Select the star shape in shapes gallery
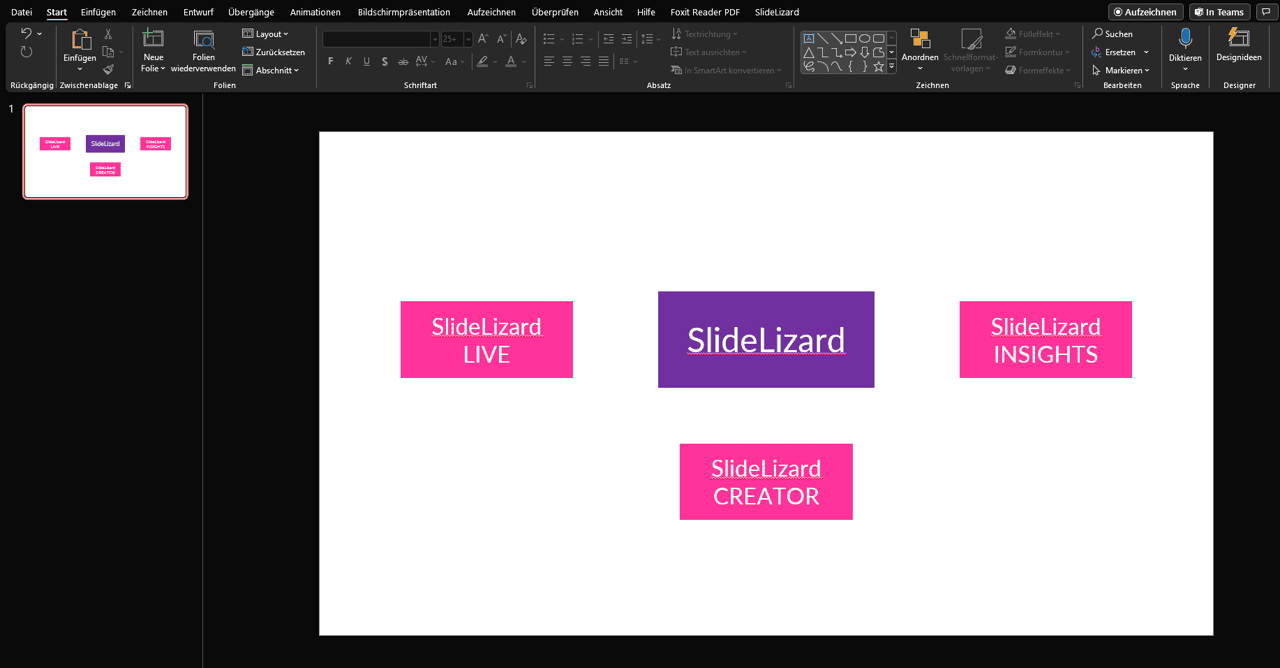Image resolution: width=1280 pixels, height=668 pixels. [x=878, y=67]
